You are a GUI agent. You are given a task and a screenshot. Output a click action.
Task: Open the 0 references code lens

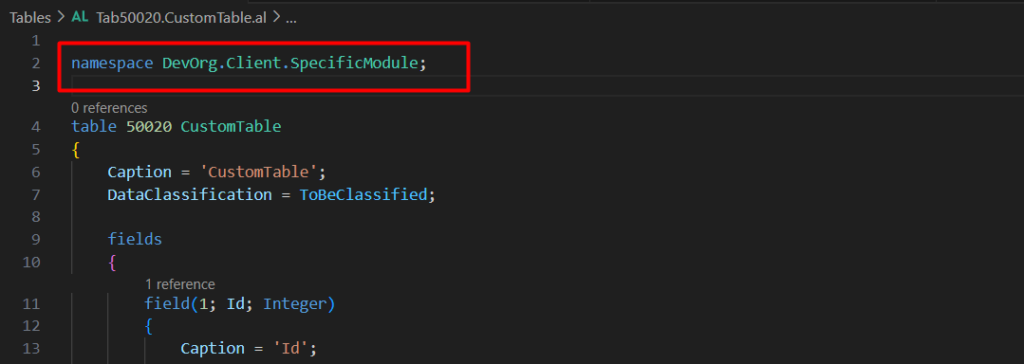click(109, 108)
